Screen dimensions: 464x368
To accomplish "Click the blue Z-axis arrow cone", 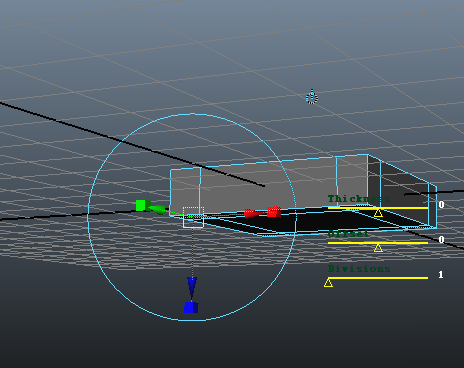I will pos(192,288).
